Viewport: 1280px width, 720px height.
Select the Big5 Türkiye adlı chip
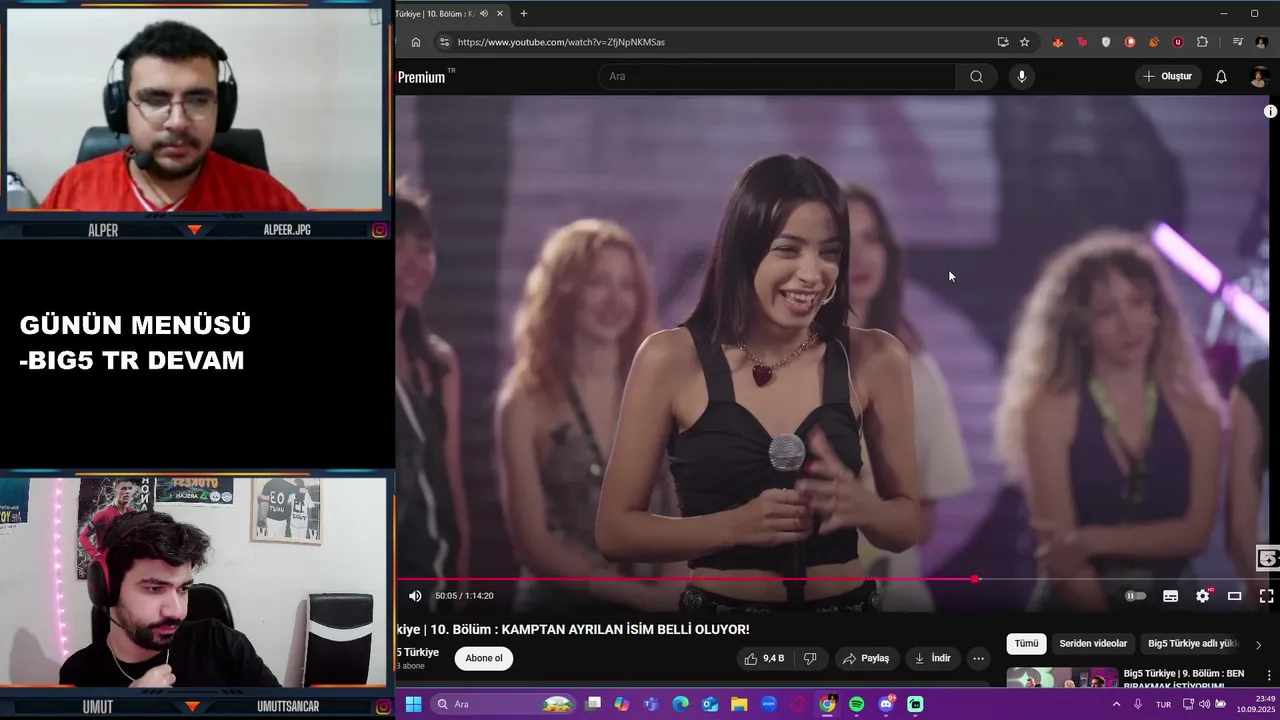[1193, 644]
